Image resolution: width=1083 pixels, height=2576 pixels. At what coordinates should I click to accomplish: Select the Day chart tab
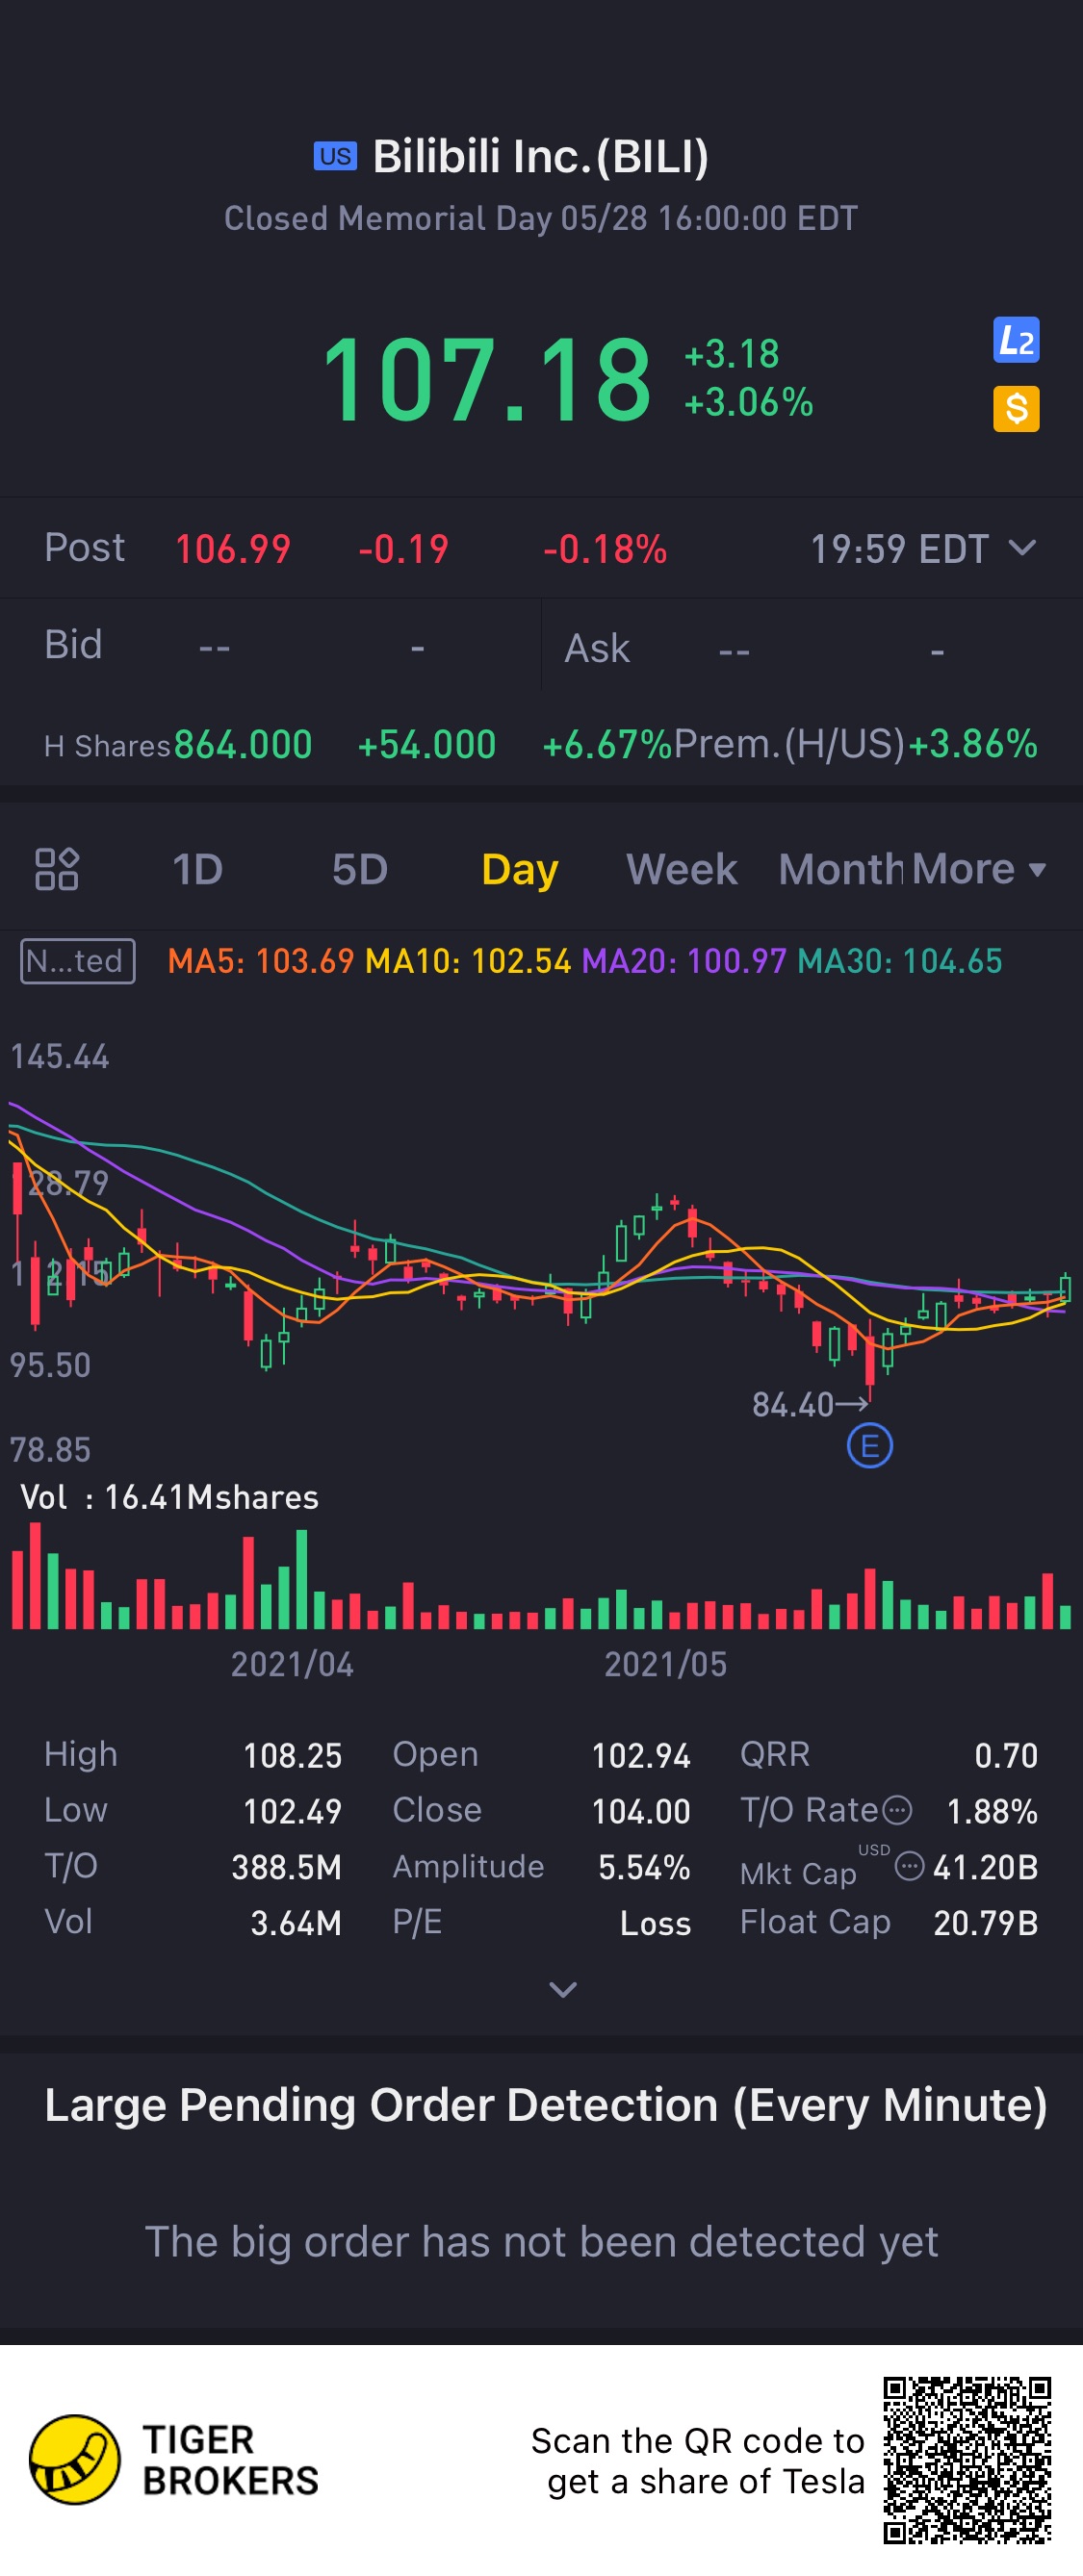pos(519,869)
